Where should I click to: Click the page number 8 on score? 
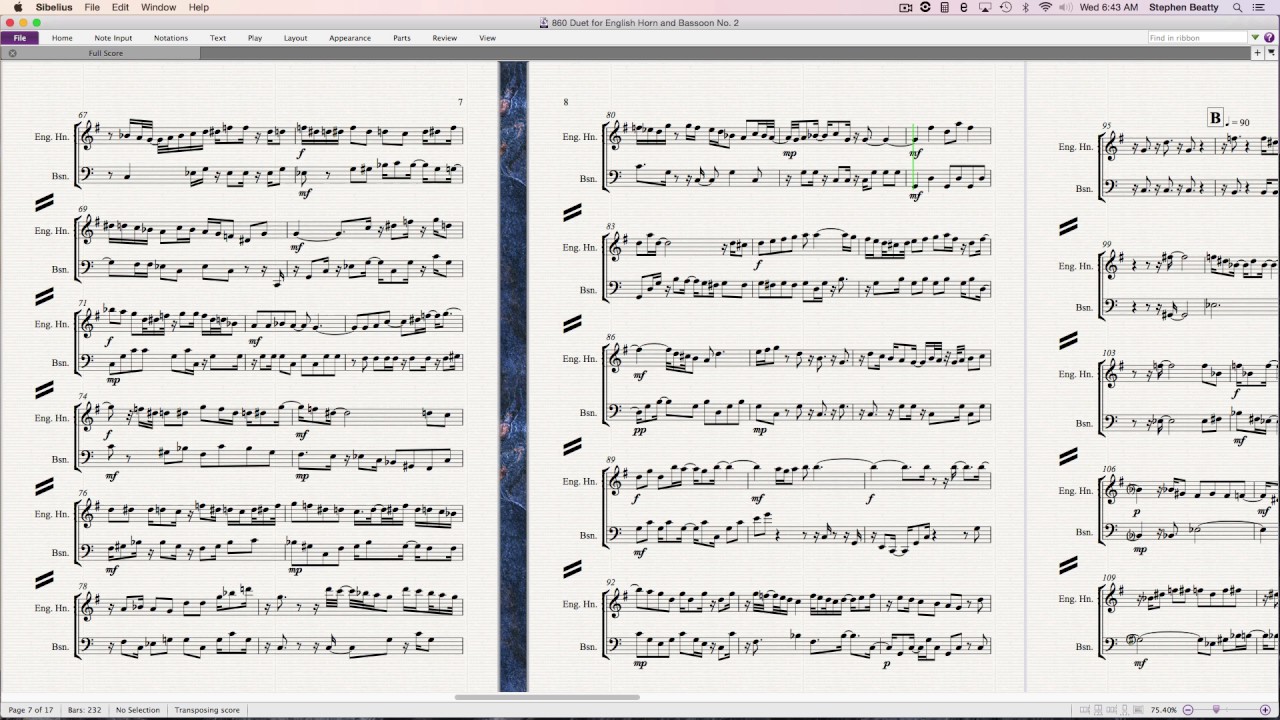click(565, 102)
